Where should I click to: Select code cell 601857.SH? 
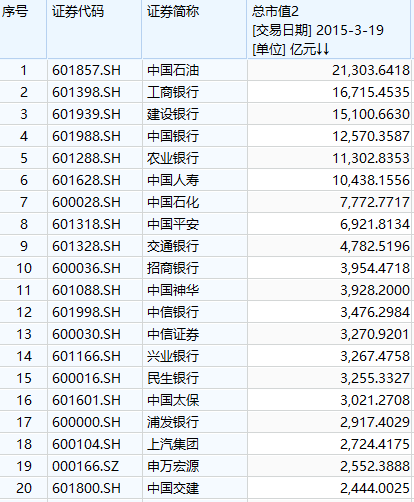point(95,70)
